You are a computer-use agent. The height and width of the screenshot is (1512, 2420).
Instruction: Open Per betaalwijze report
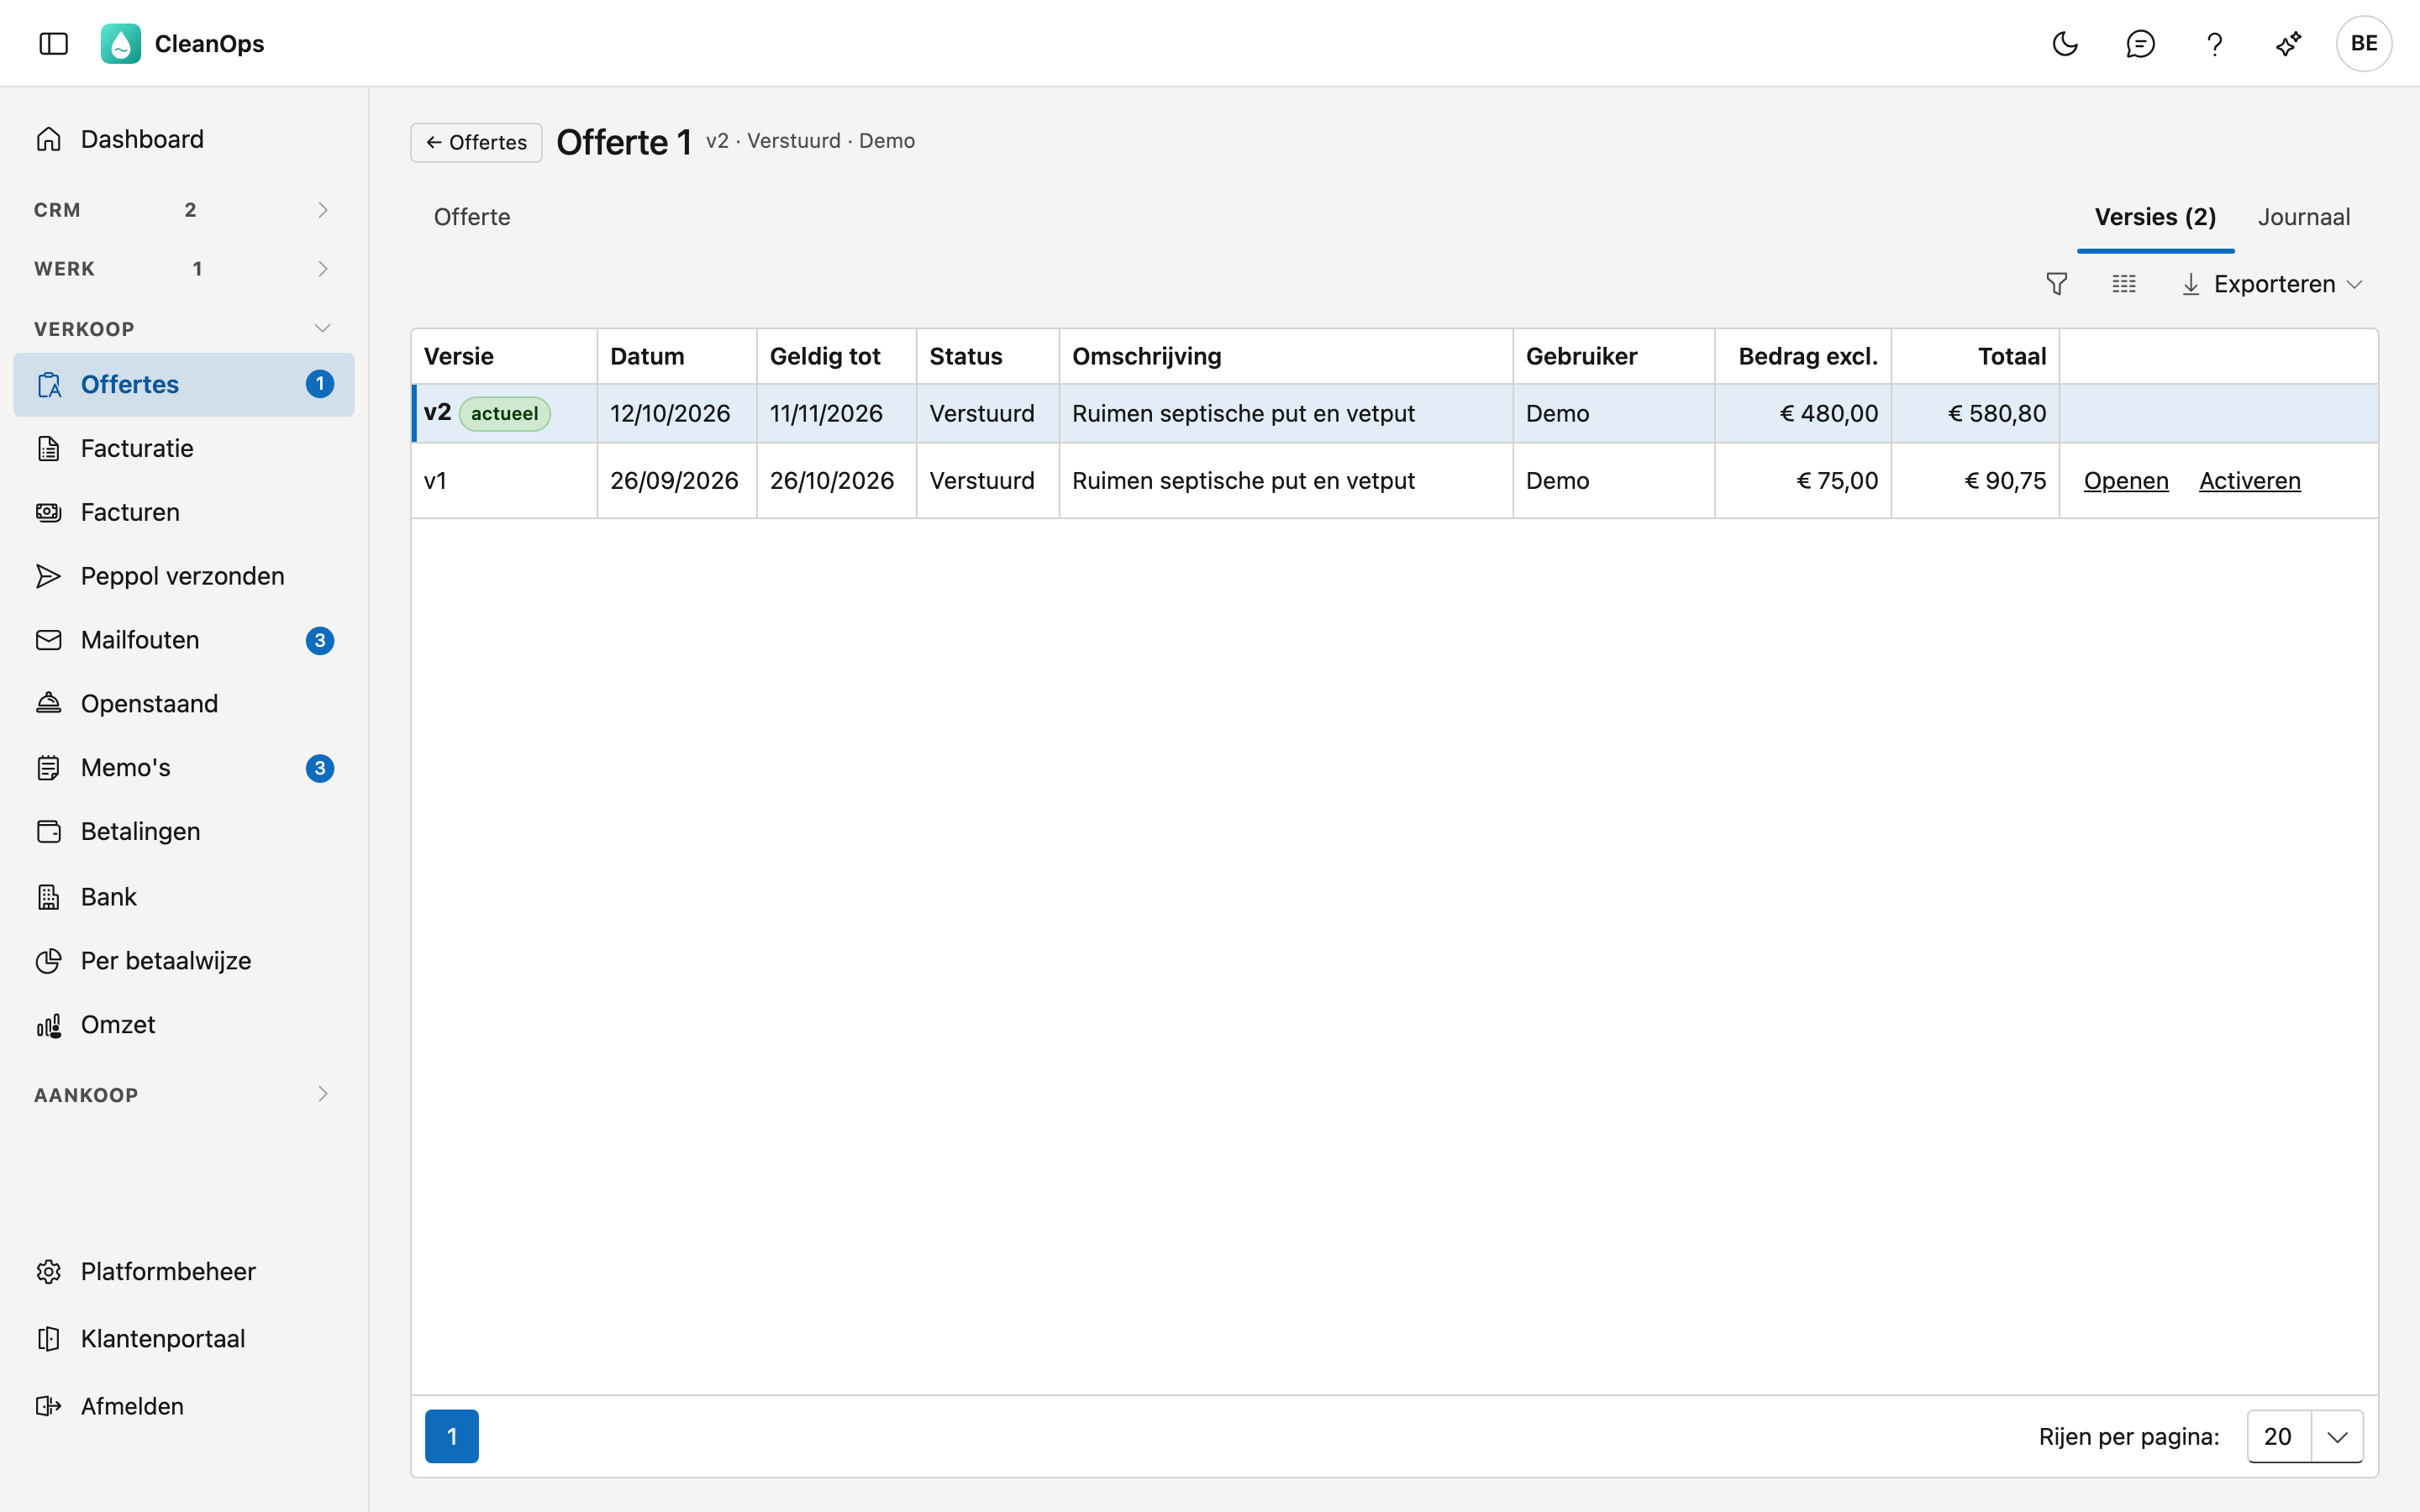click(x=184, y=961)
